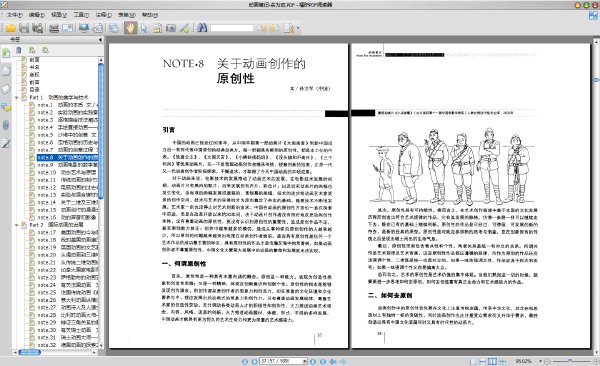
Task: Toggle single page layout mode
Action: point(473,361)
